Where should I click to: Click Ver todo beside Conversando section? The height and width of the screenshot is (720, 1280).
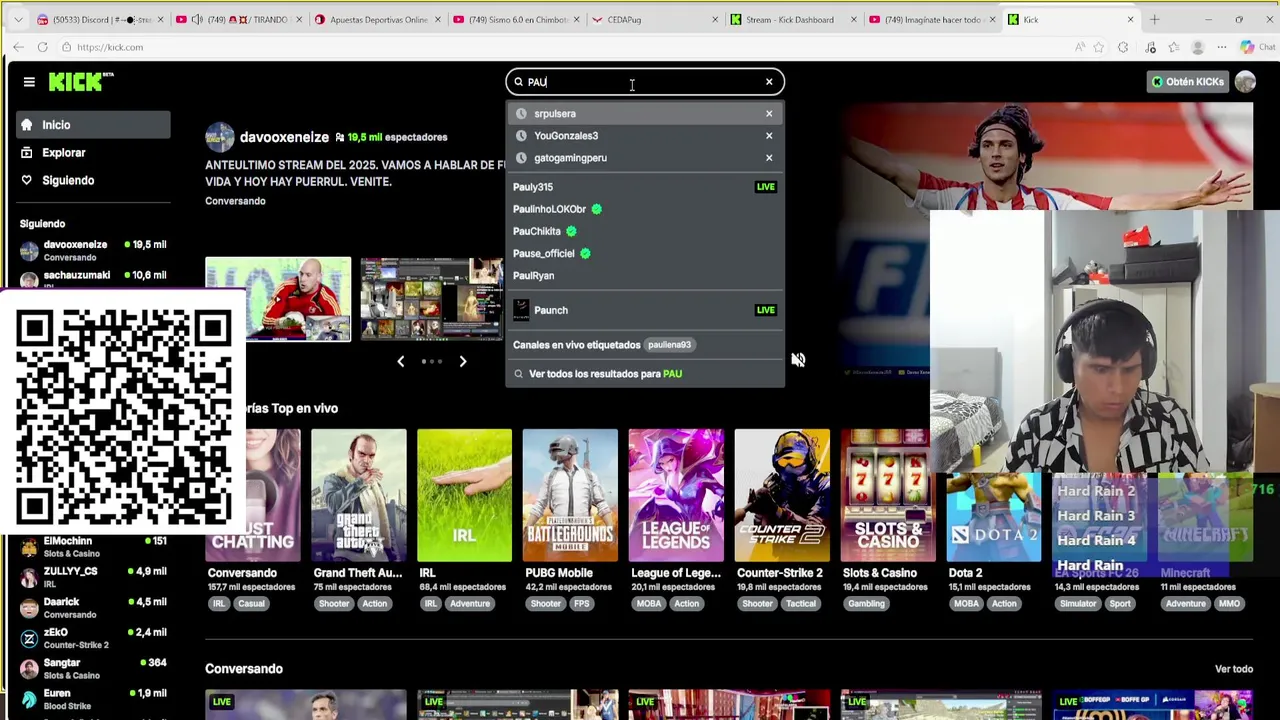click(1234, 669)
